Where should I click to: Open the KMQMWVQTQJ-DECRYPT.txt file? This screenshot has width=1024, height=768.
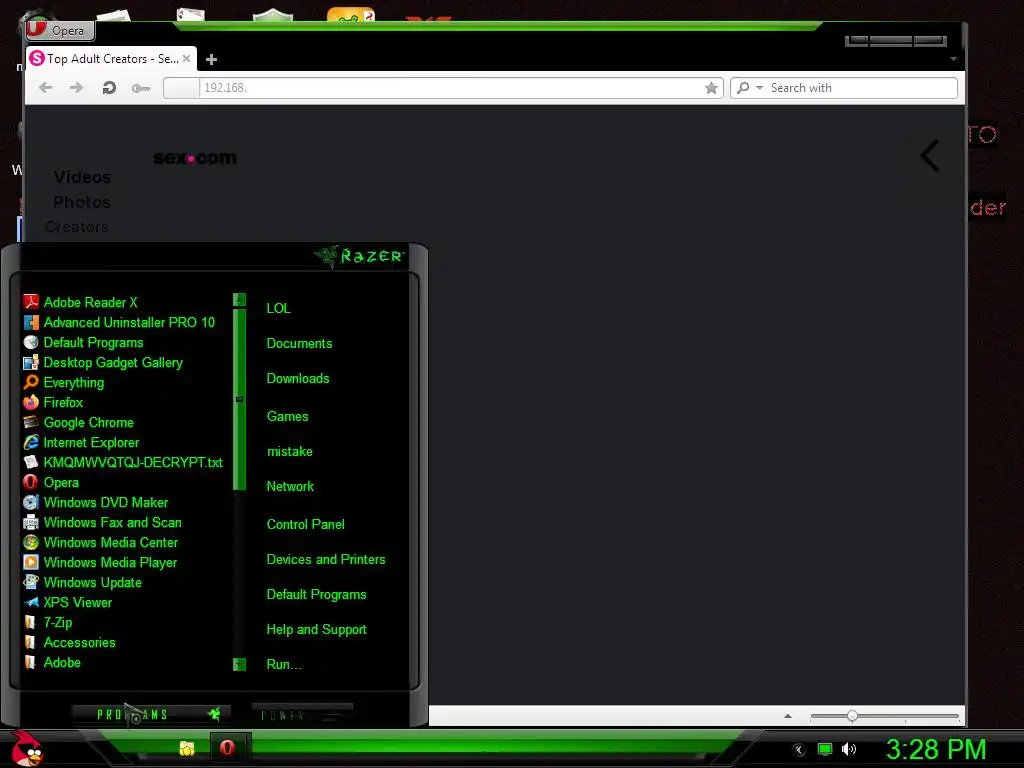pyautogui.click(x=123, y=462)
